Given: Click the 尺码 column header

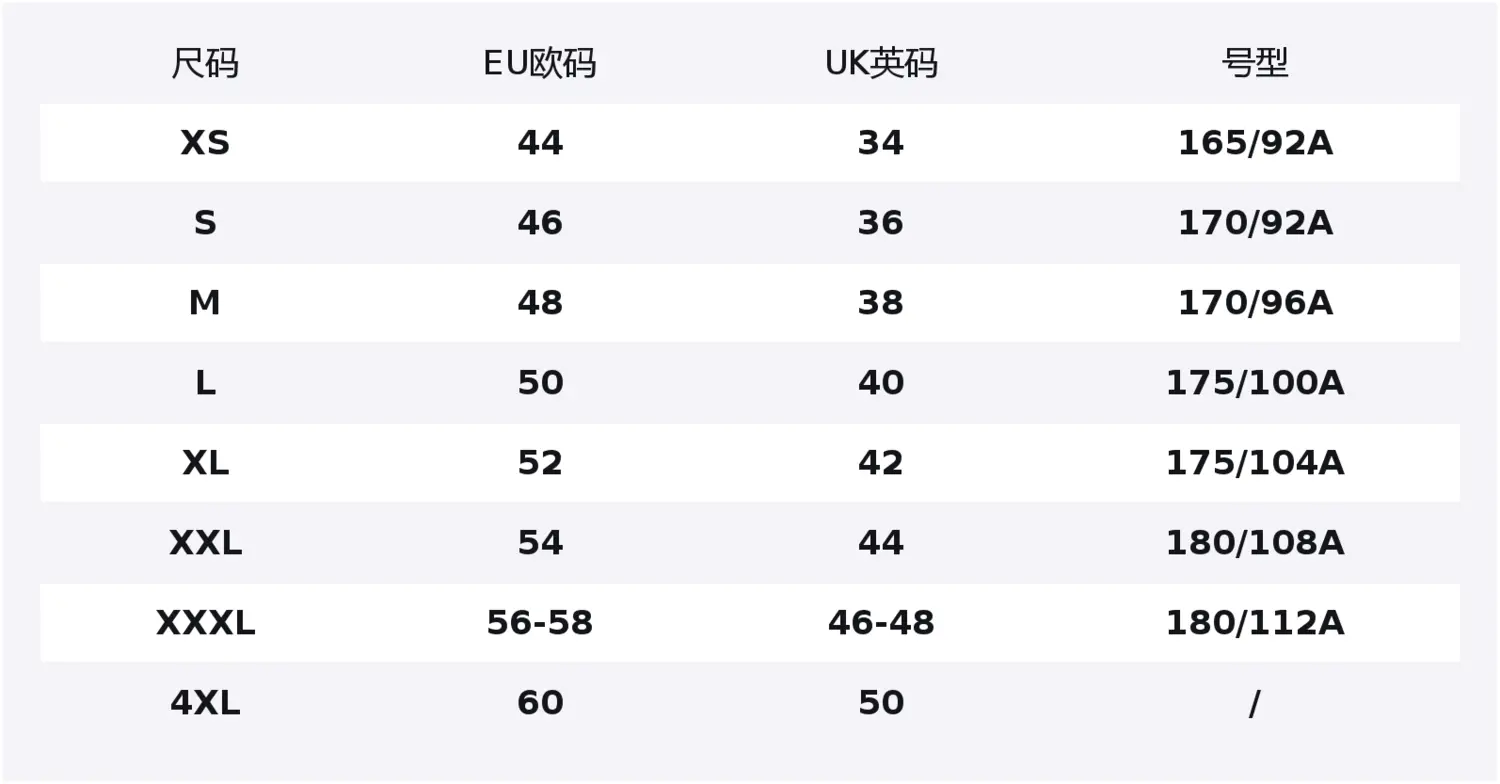Looking at the screenshot, I should click(205, 63).
